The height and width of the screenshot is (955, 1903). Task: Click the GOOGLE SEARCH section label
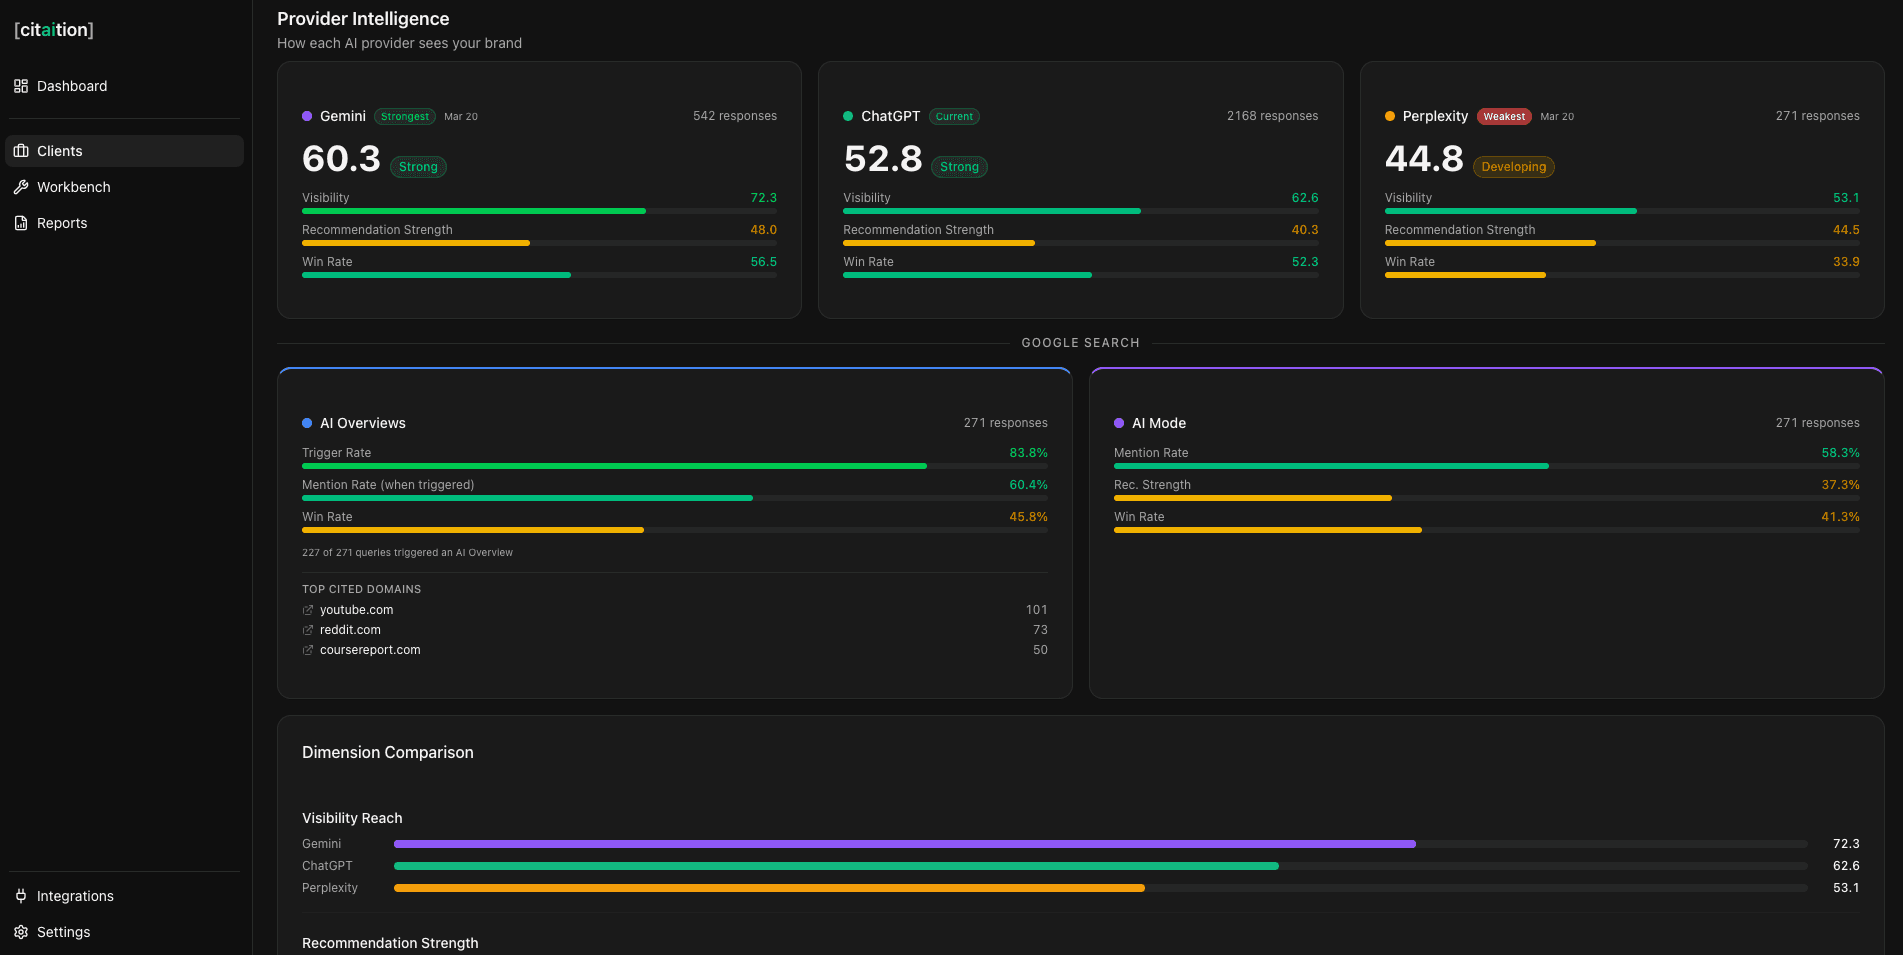pyautogui.click(x=1080, y=343)
